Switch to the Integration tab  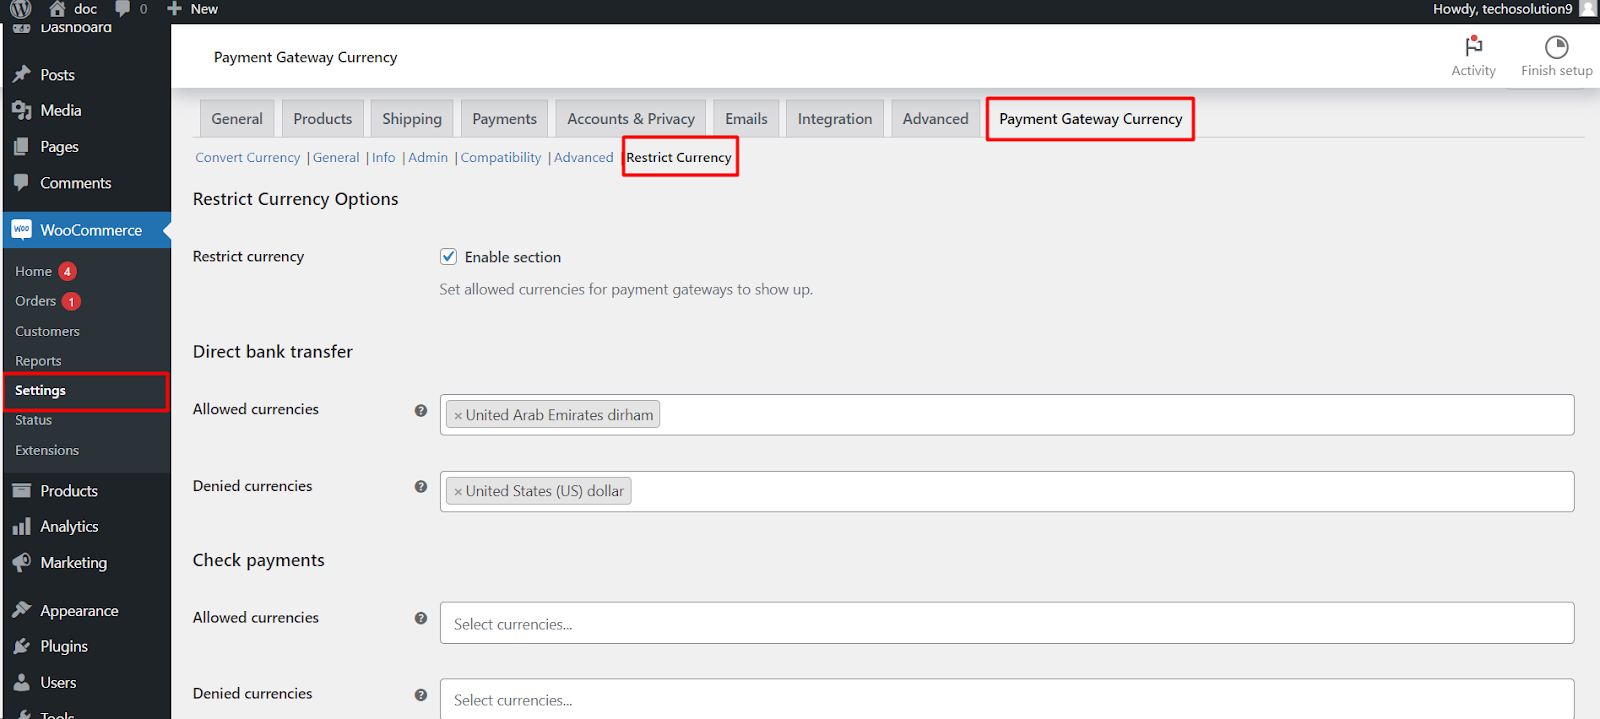tap(835, 118)
